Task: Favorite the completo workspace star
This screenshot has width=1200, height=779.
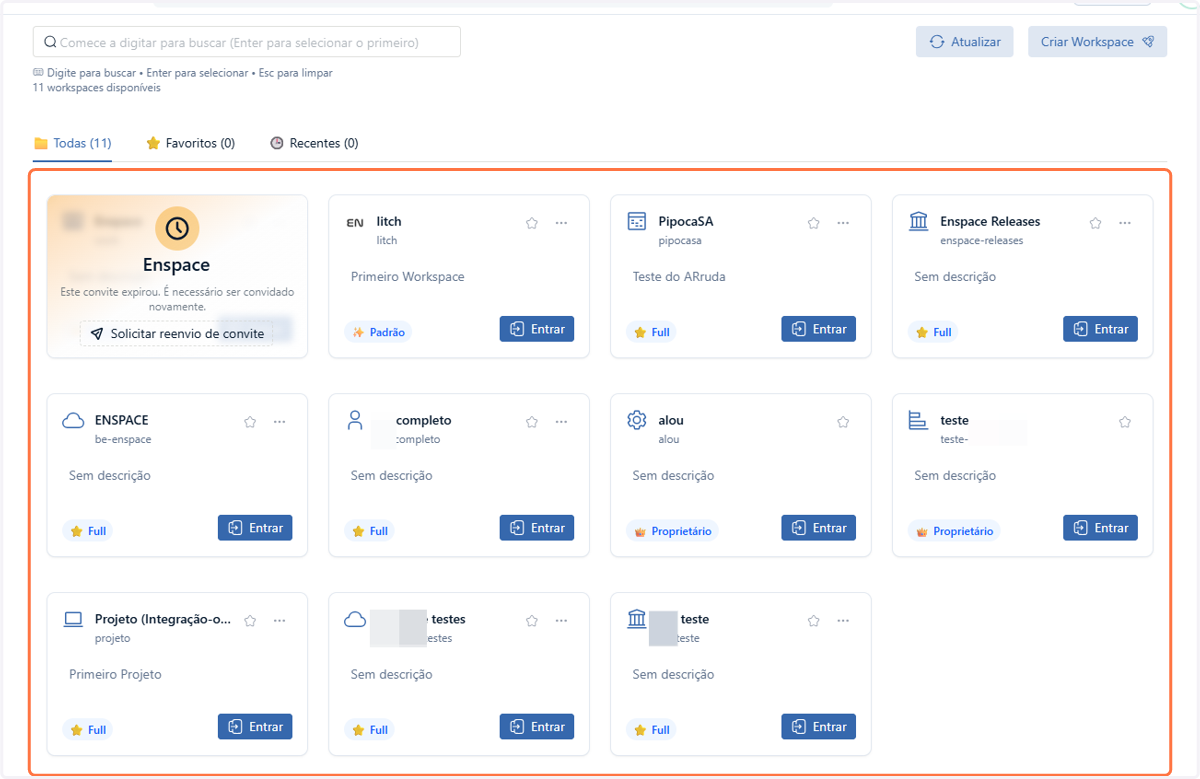Action: (x=532, y=422)
